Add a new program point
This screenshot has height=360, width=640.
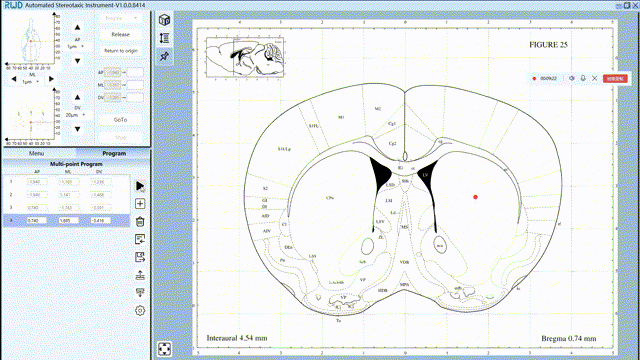140,204
